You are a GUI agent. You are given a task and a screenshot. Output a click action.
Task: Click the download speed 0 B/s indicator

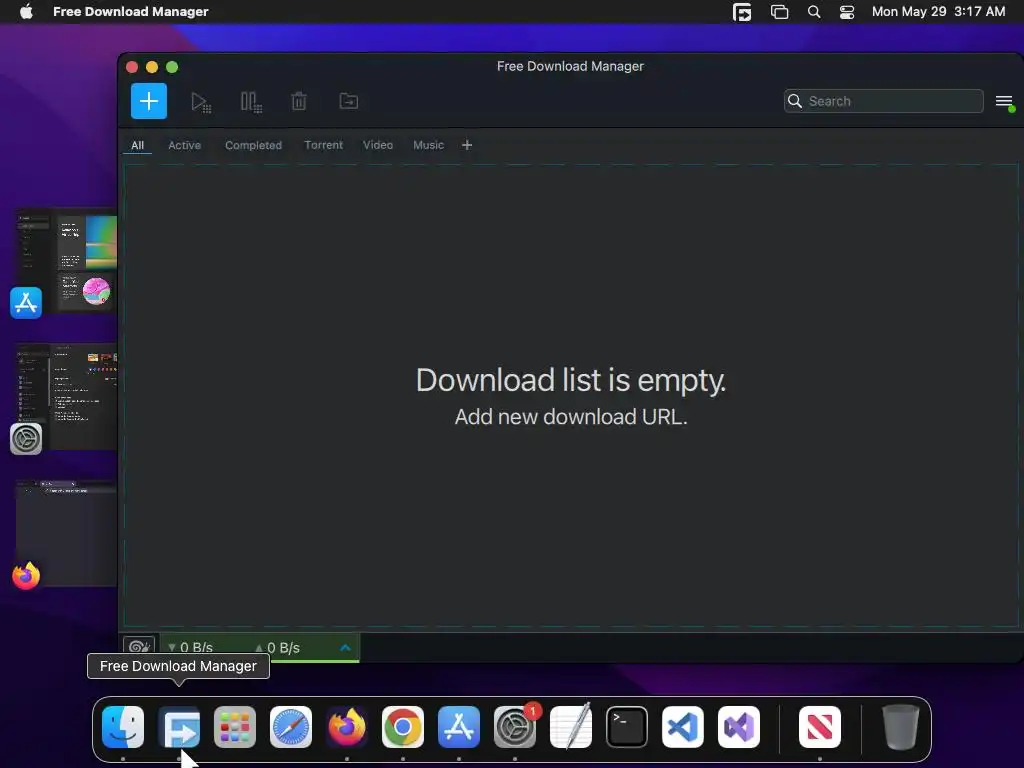coord(190,647)
